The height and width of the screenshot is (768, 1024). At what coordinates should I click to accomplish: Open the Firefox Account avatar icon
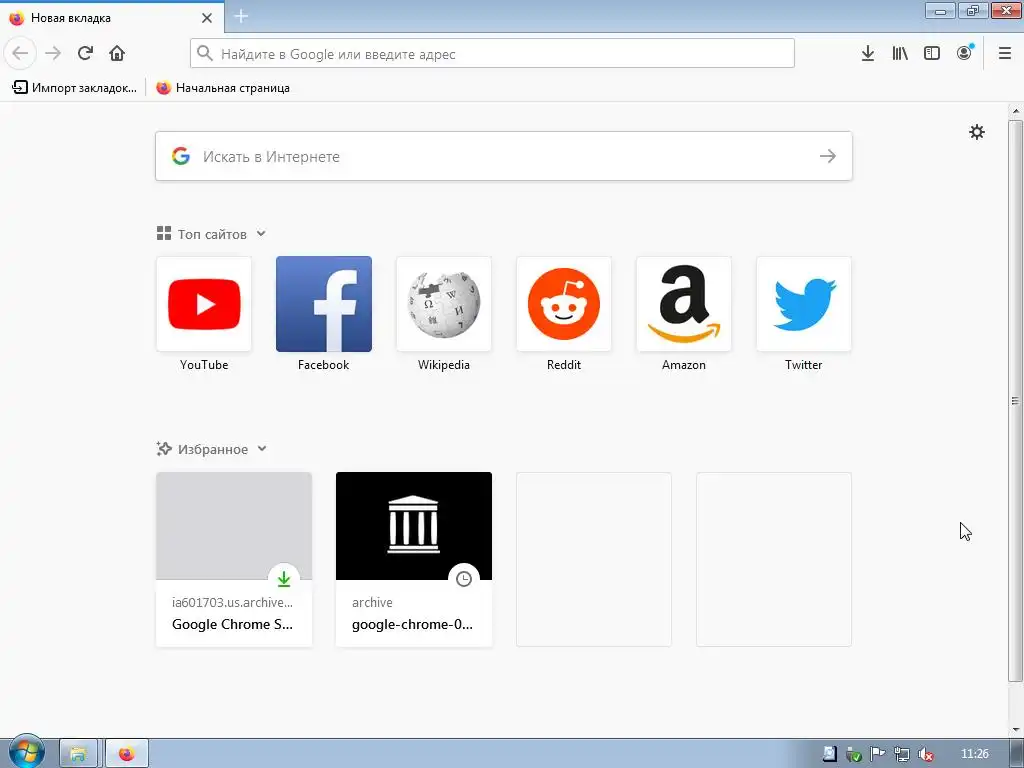(964, 53)
